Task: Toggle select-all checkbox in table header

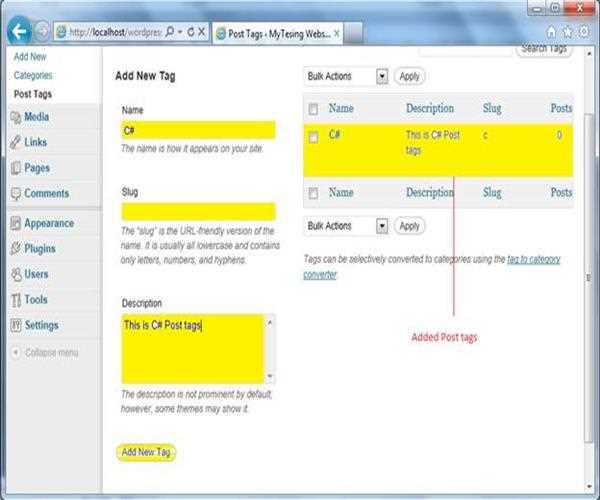Action: pyautogui.click(x=314, y=109)
